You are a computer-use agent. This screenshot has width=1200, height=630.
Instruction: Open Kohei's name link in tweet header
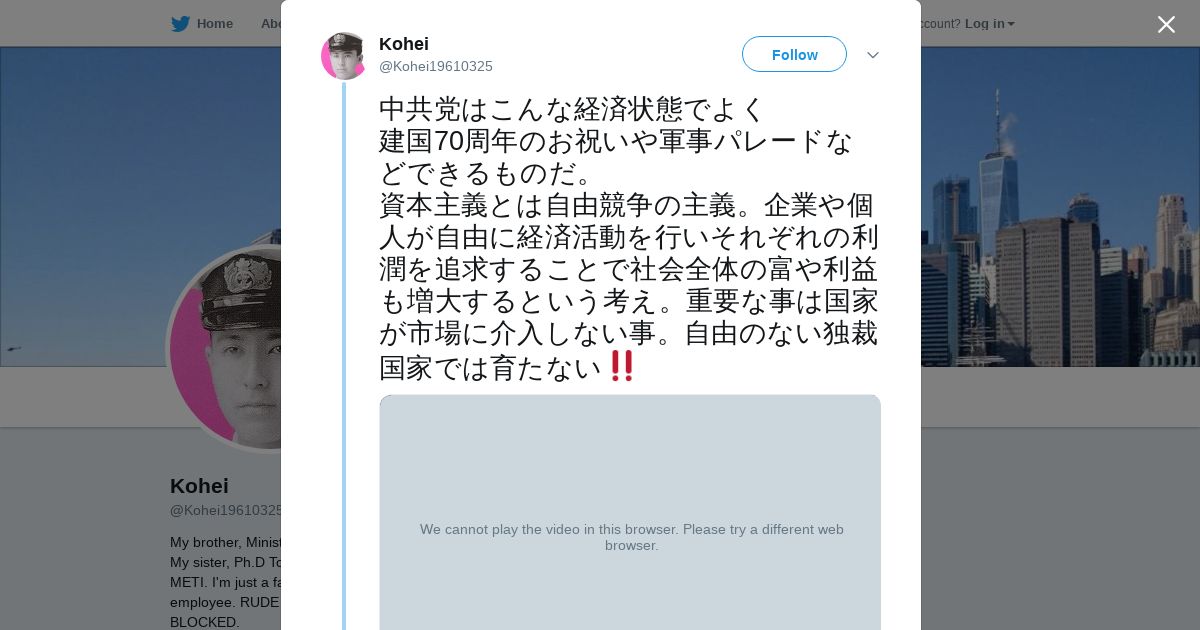point(404,44)
